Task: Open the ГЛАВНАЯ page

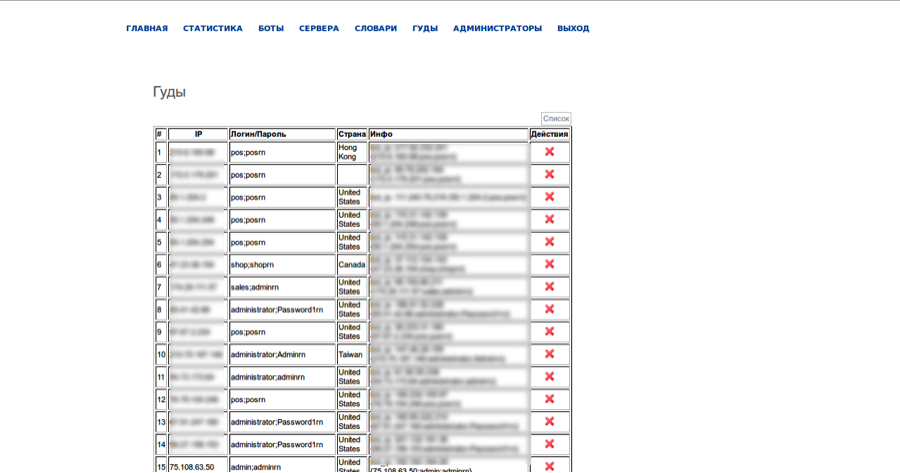Action: tap(147, 29)
